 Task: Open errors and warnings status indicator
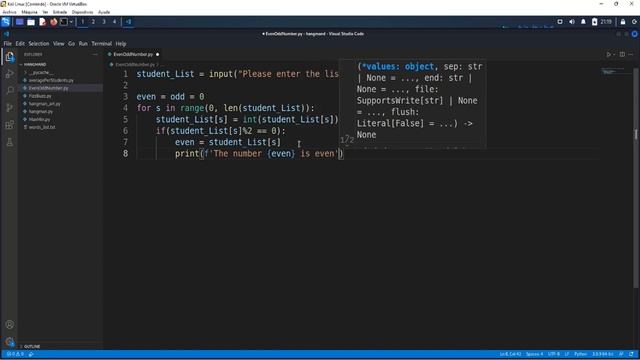pos(16,354)
